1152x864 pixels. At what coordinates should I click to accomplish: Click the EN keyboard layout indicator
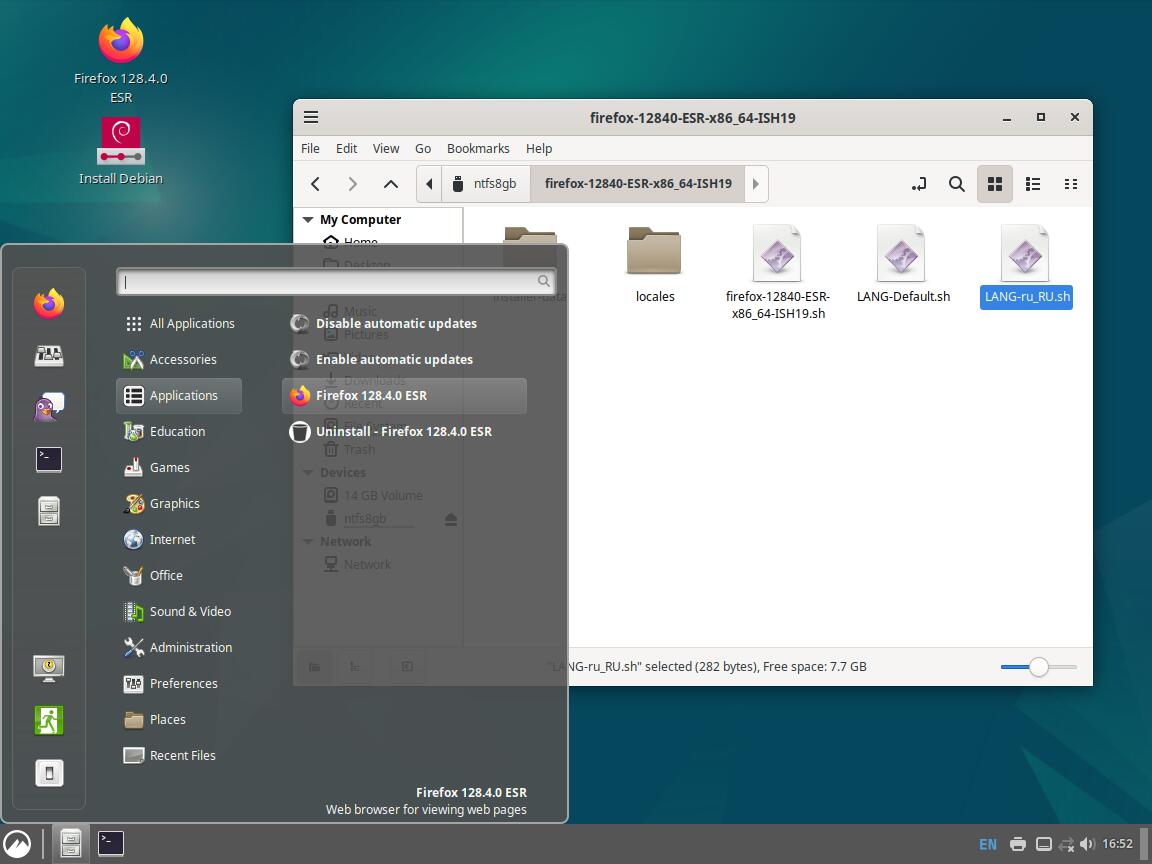pyautogui.click(x=988, y=844)
